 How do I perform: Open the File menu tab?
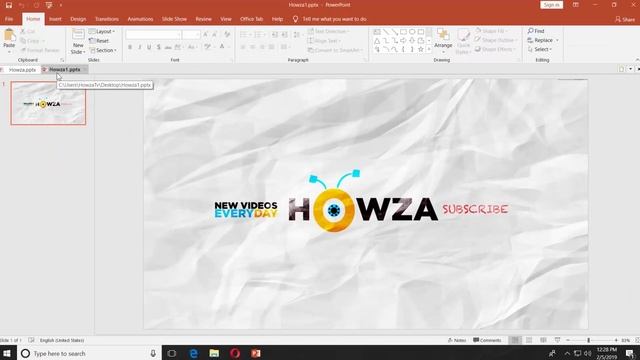click(x=9, y=19)
